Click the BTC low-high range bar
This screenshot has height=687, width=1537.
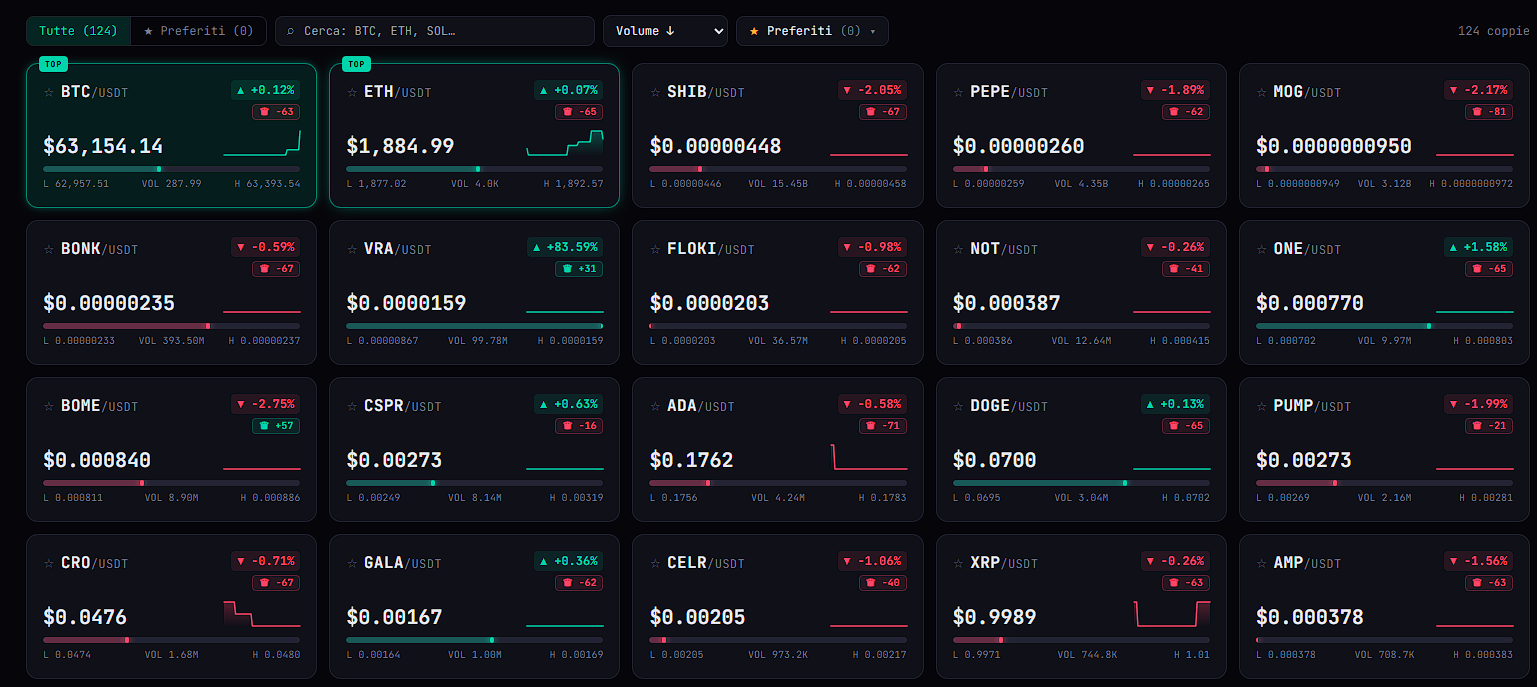[x=172, y=169]
